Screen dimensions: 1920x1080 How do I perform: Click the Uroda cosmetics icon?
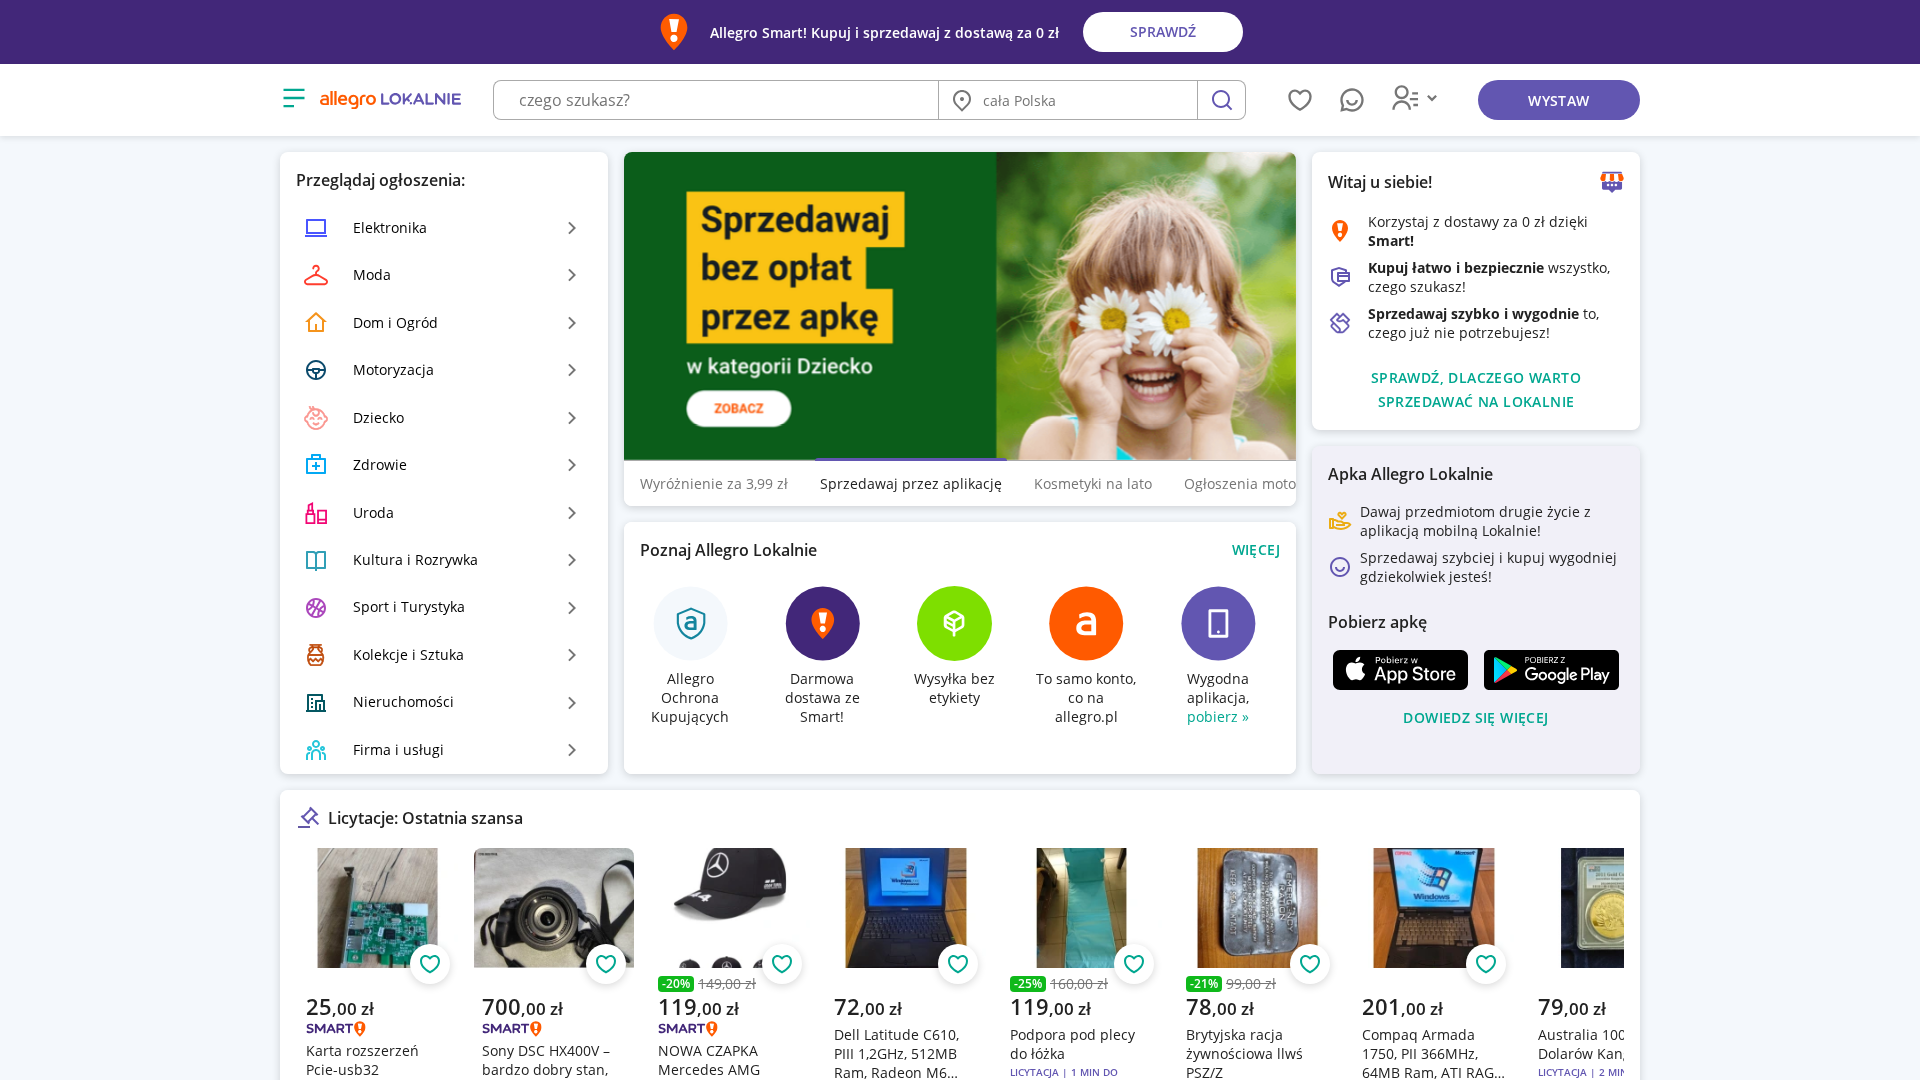pos(316,513)
